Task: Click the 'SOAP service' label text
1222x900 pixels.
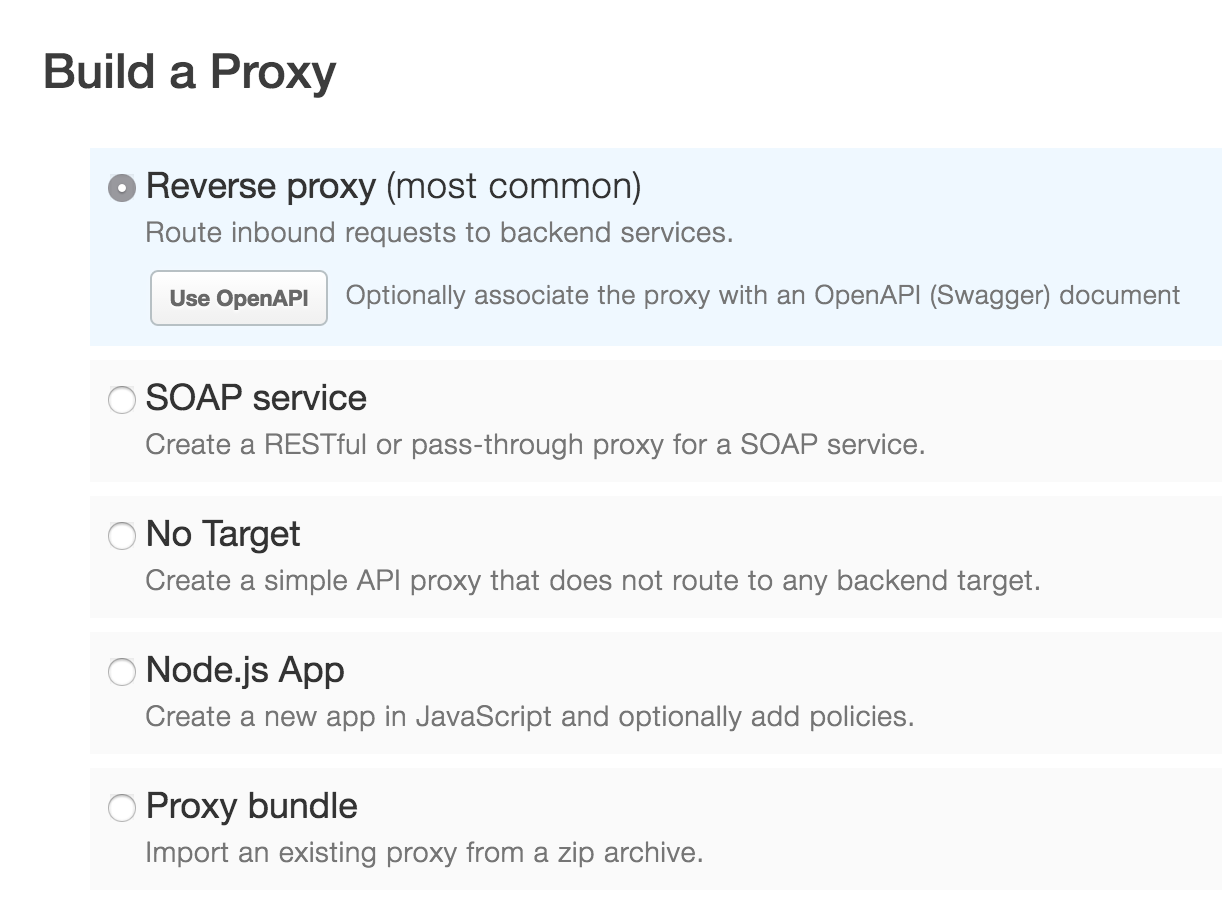Action: point(256,398)
